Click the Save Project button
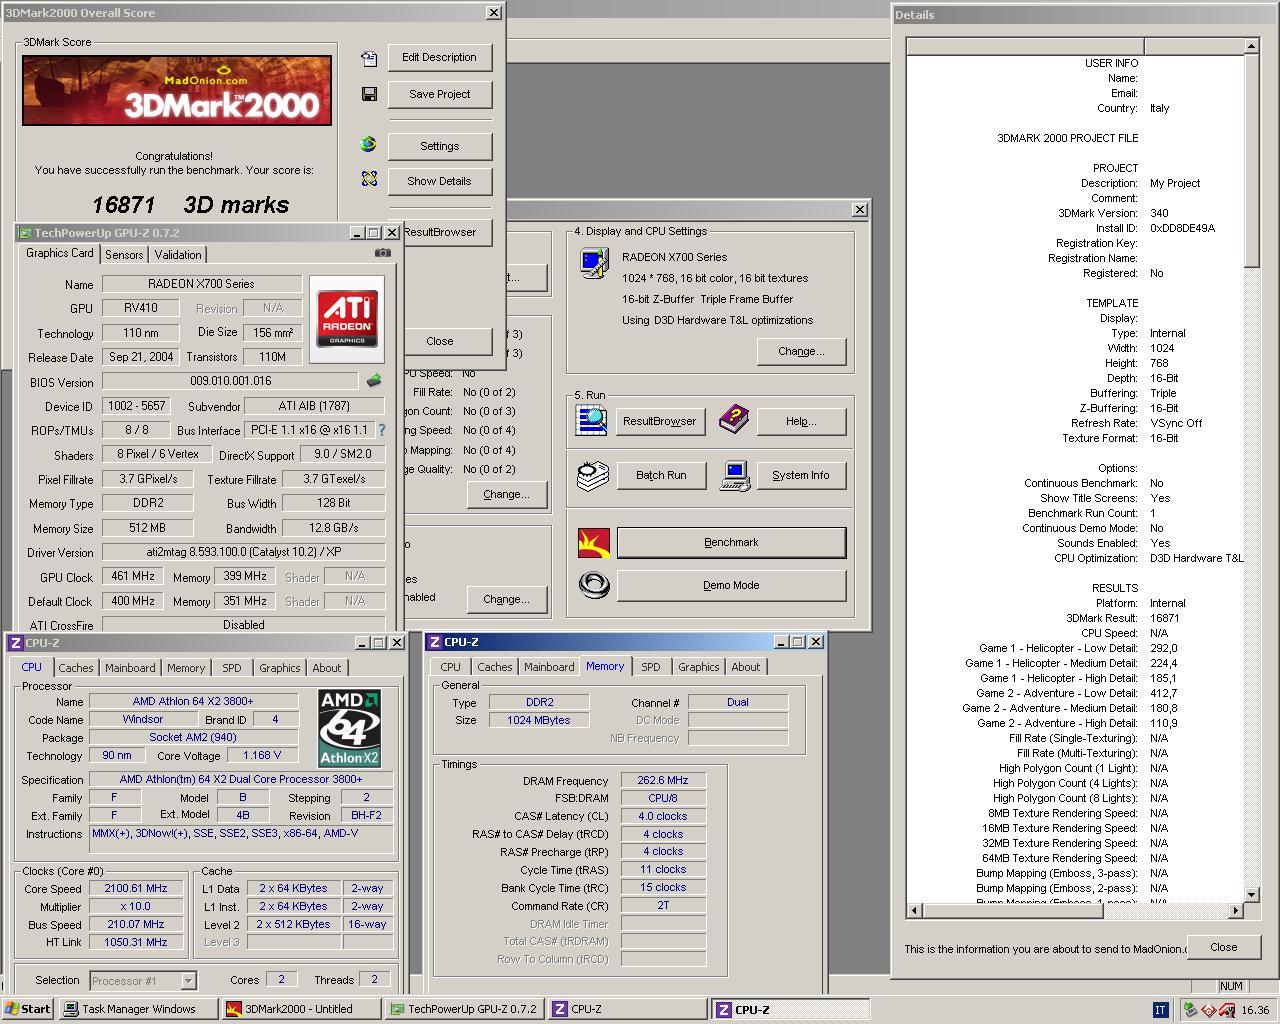The height and width of the screenshot is (1024, 1280). (x=439, y=94)
